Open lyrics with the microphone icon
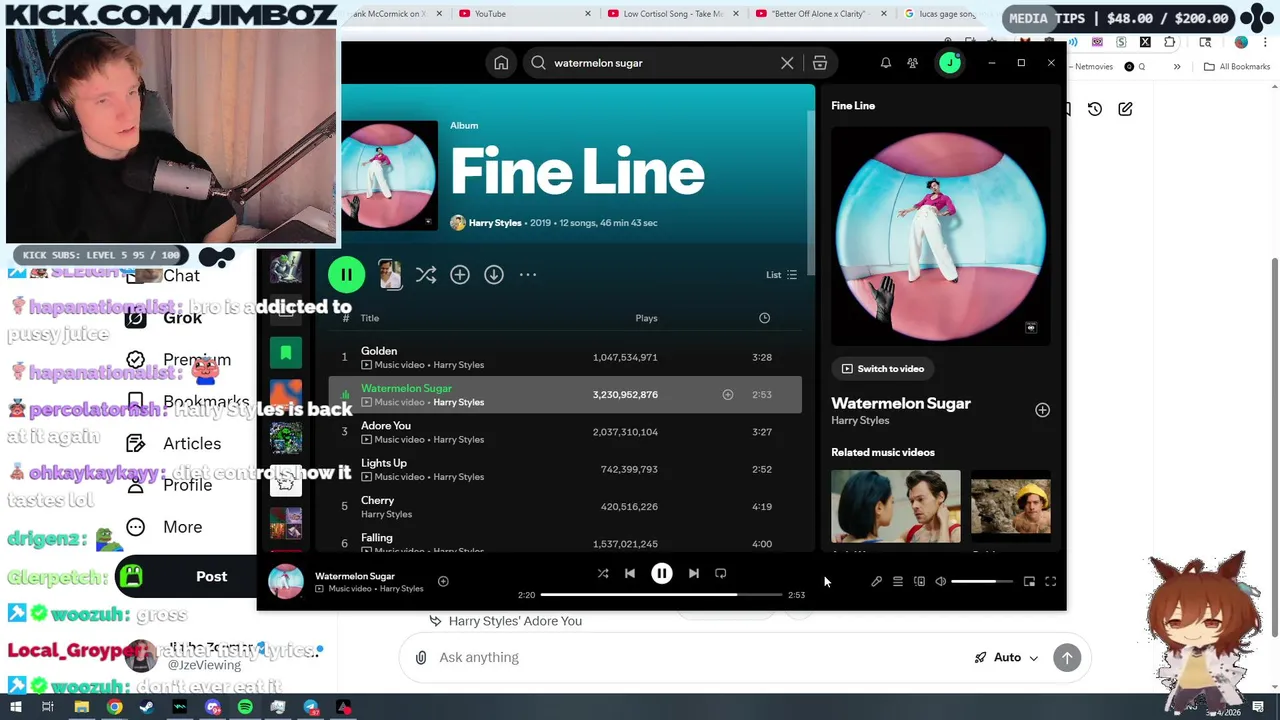 pyautogui.click(x=877, y=582)
